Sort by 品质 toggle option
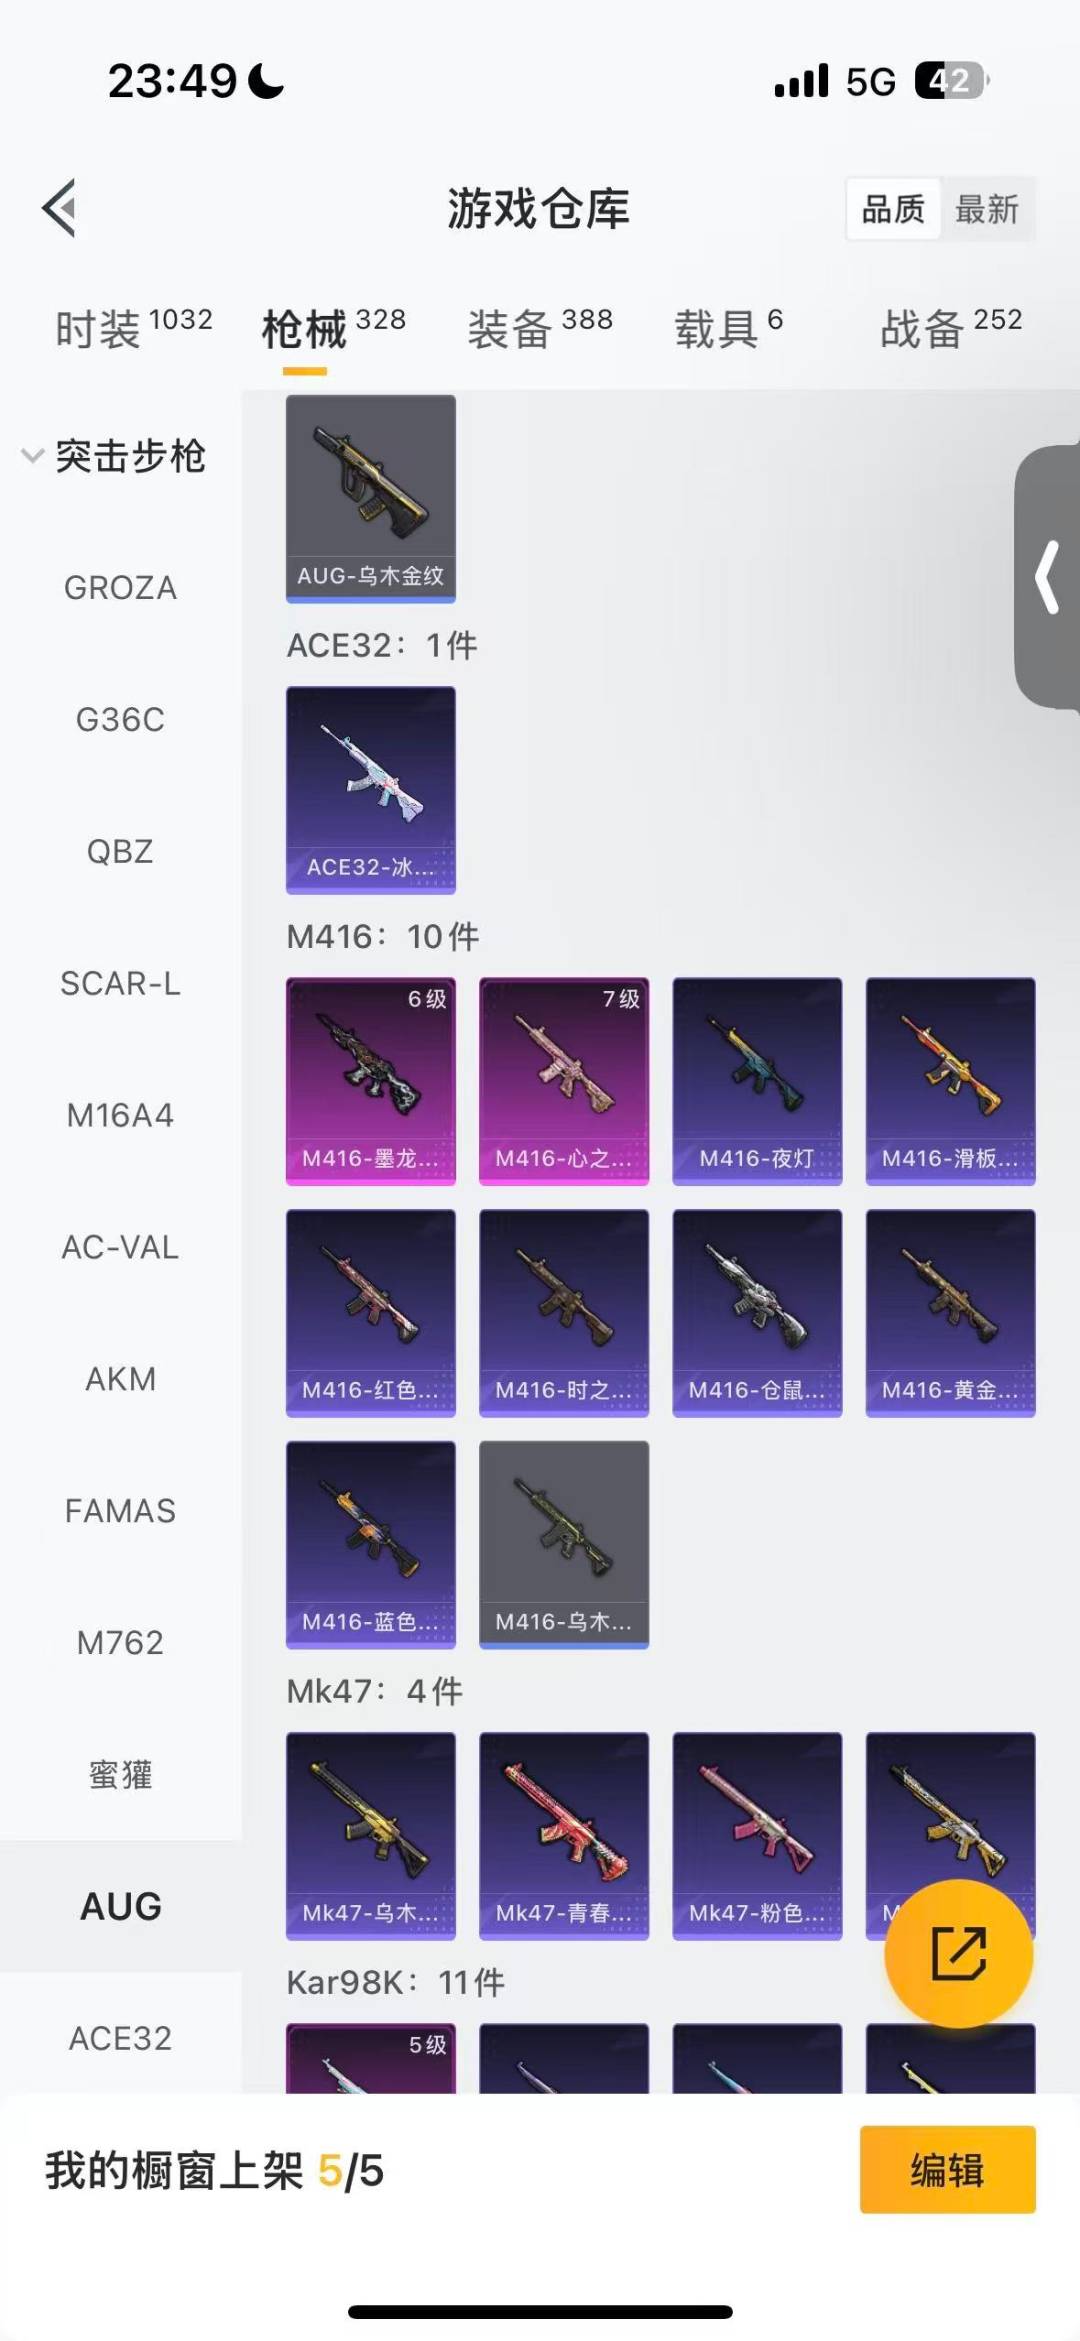 893,209
